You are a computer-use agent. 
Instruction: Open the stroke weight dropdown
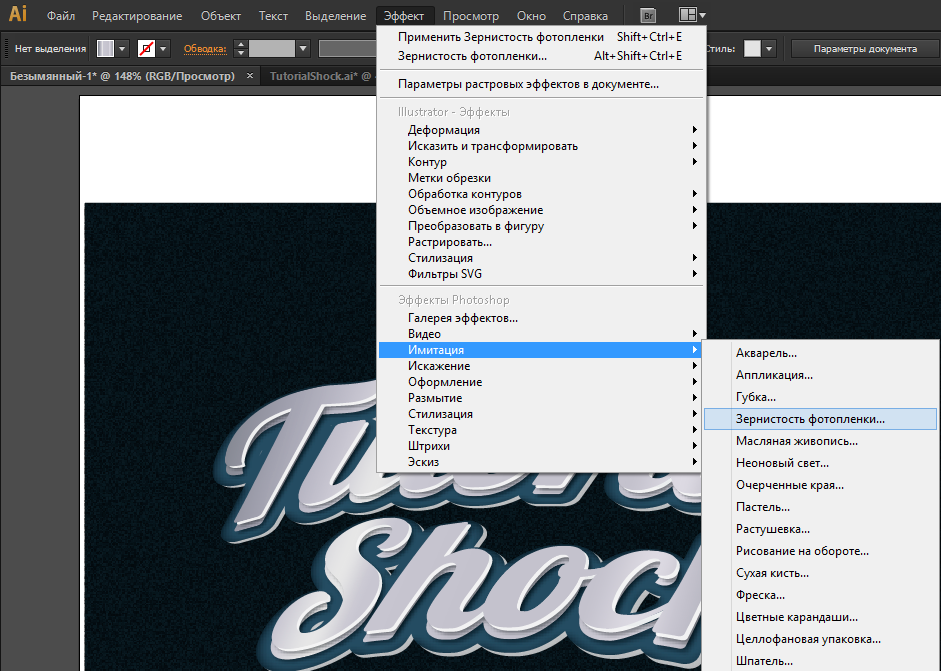point(303,49)
